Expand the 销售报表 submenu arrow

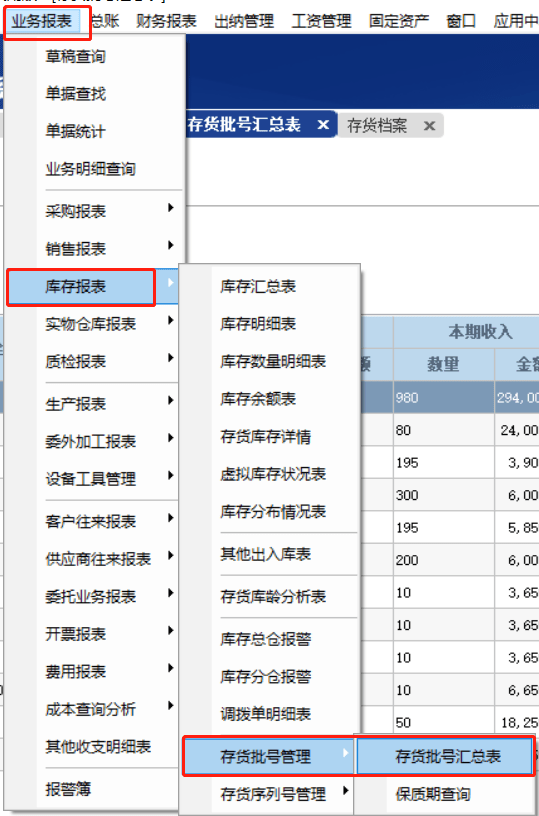click(x=171, y=245)
